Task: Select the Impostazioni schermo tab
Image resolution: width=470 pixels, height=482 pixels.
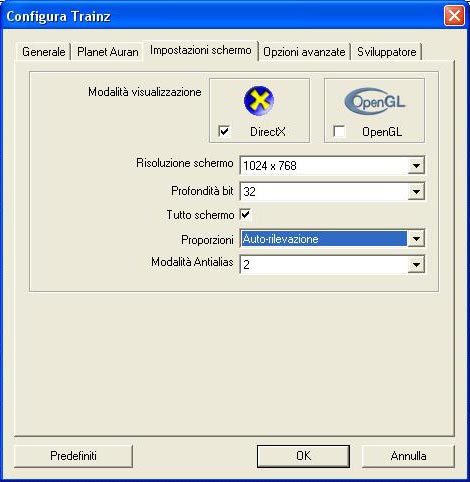Action: (x=201, y=50)
